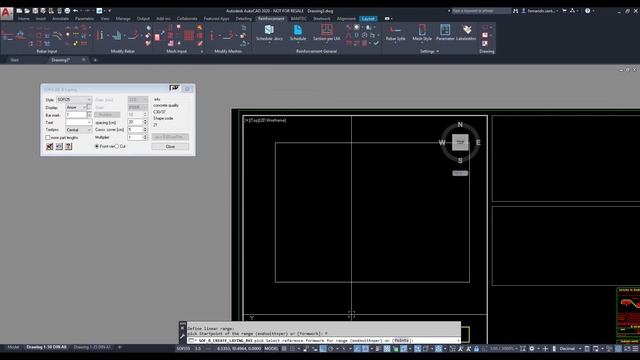Click the TOP face of the ViewCube
640x360 pixels.
click(x=460, y=142)
